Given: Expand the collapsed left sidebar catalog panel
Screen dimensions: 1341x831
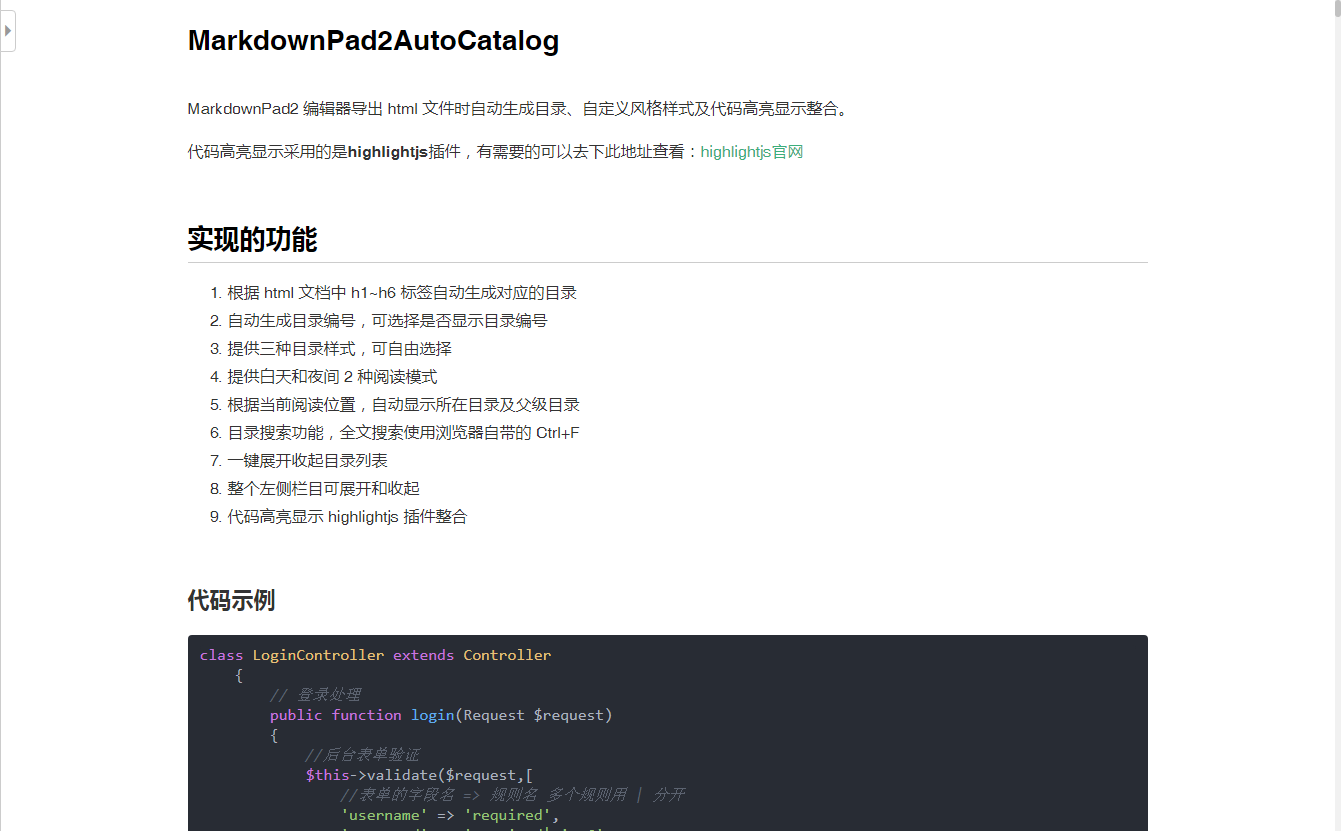Looking at the screenshot, I should 8,30.
